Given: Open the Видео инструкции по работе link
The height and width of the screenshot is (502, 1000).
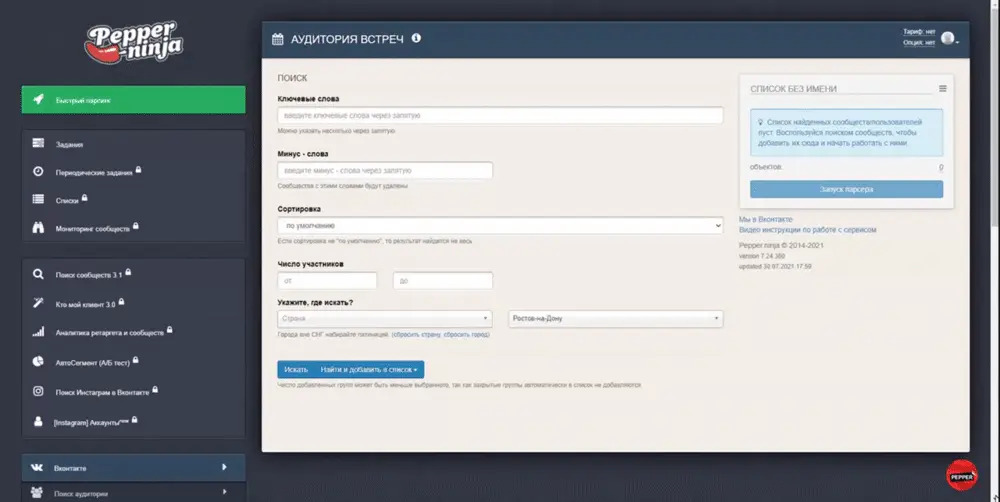Looking at the screenshot, I should [807, 230].
